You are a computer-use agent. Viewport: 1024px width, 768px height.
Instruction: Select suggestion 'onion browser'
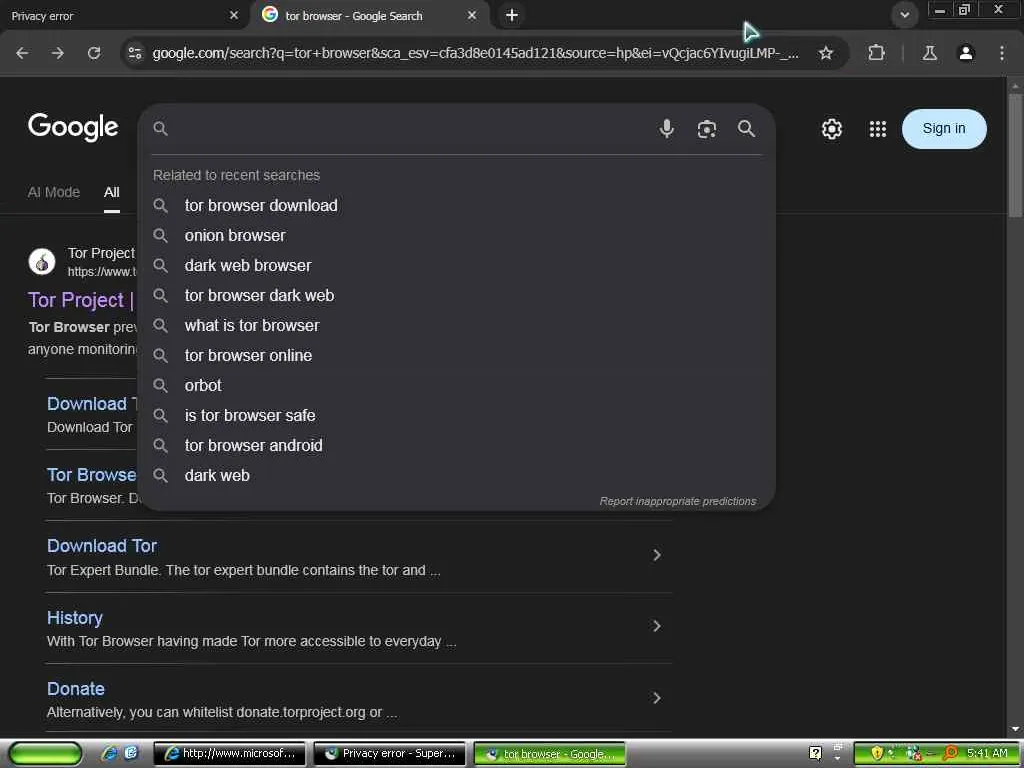(x=456, y=235)
